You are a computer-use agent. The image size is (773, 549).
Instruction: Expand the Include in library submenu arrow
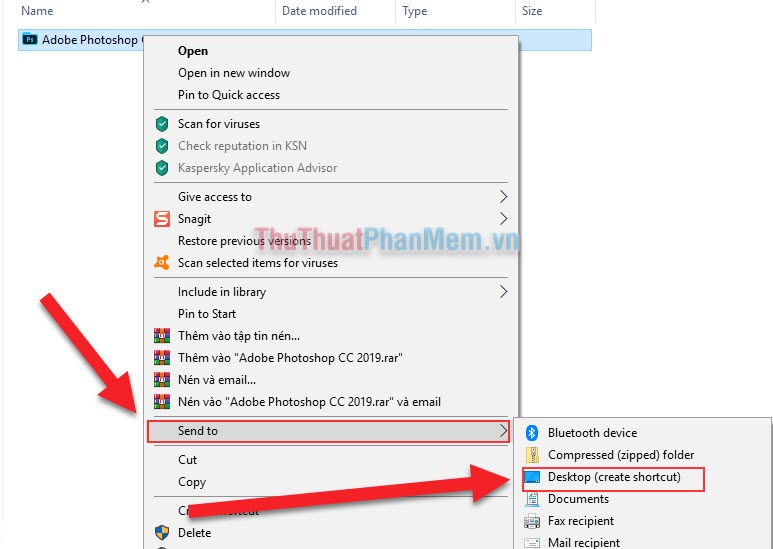coord(503,292)
